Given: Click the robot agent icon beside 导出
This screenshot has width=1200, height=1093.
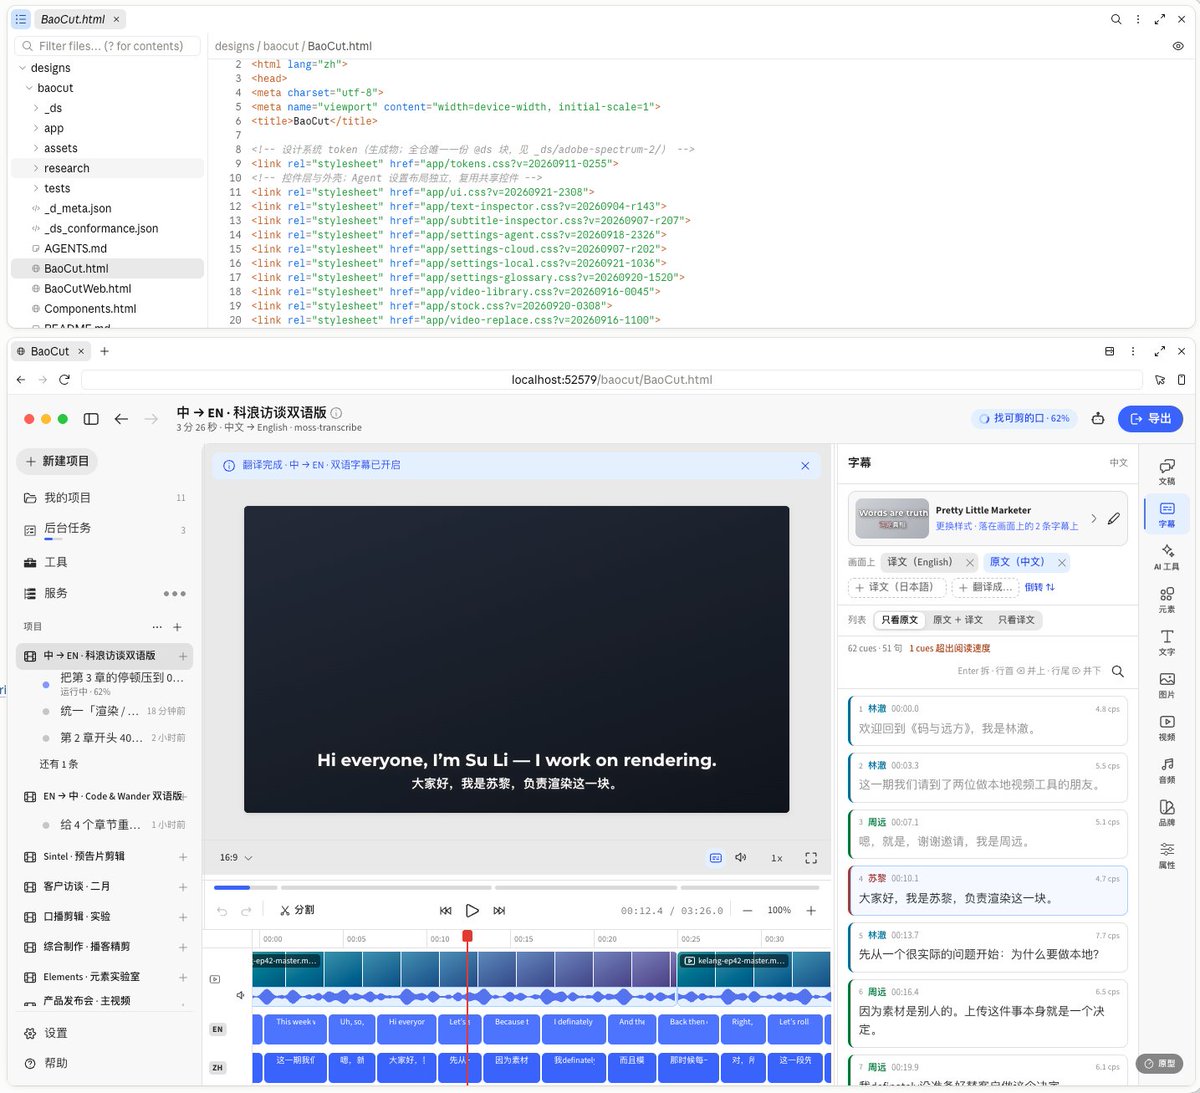Looking at the screenshot, I should click(1097, 419).
